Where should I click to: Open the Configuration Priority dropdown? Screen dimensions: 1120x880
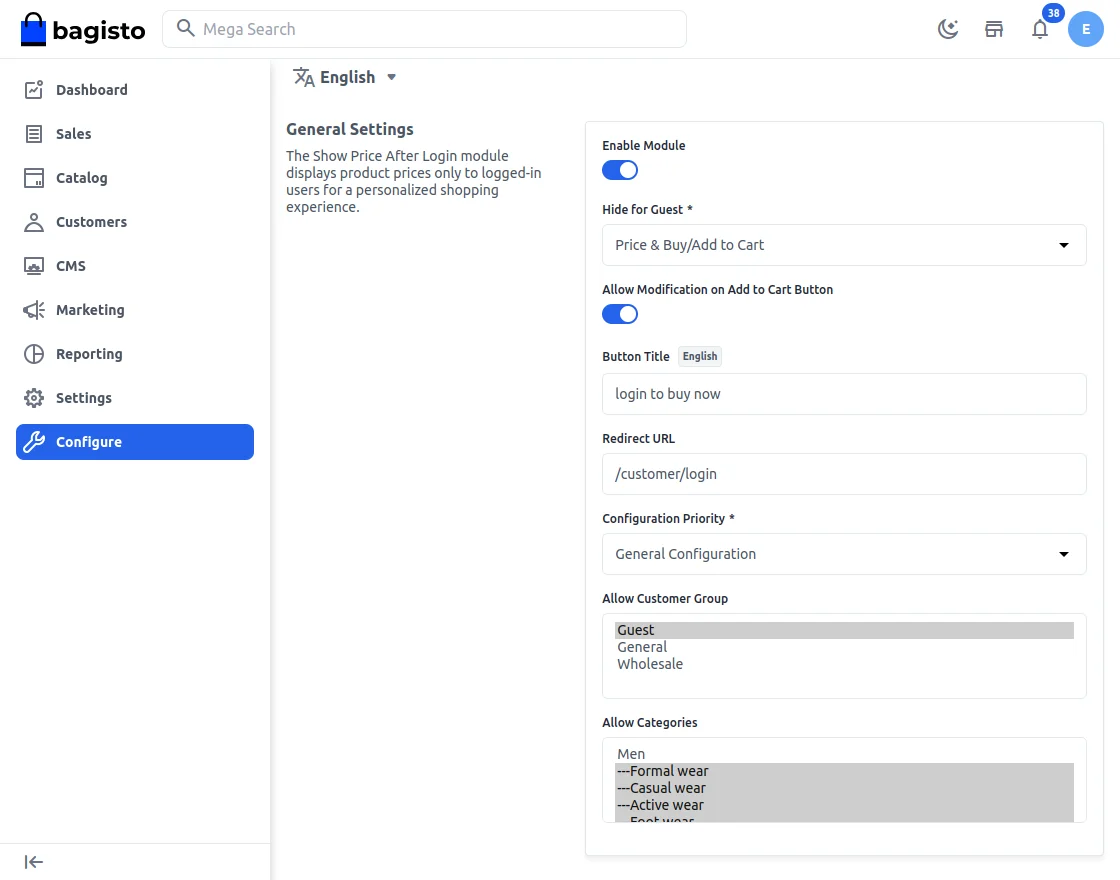pos(844,554)
